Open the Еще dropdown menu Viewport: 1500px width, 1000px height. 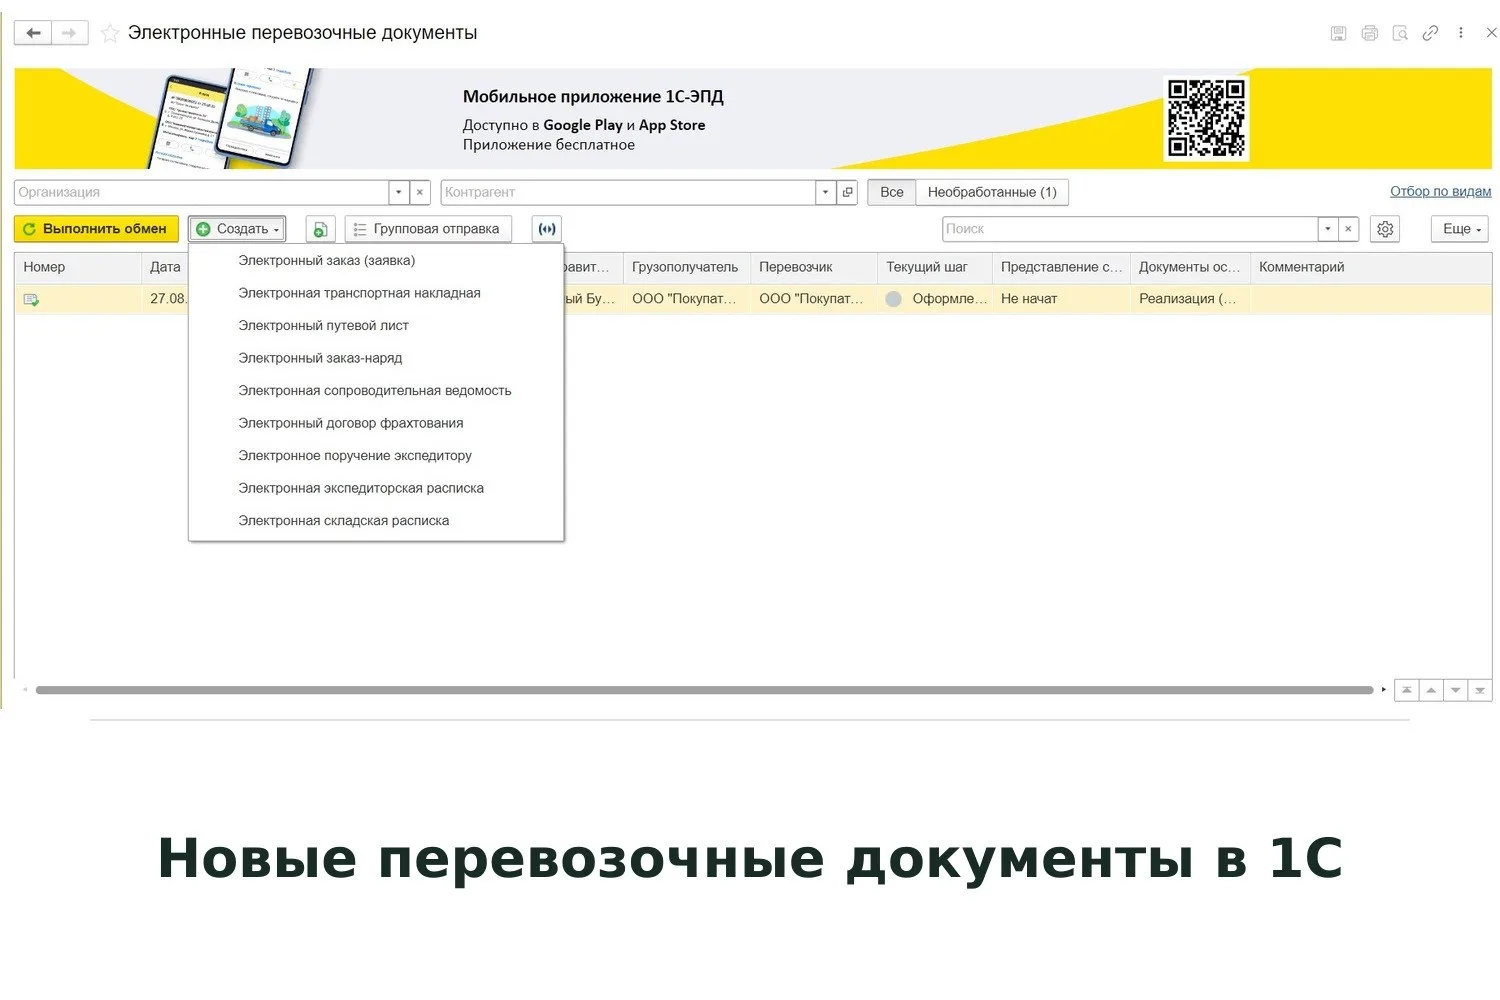(1461, 229)
